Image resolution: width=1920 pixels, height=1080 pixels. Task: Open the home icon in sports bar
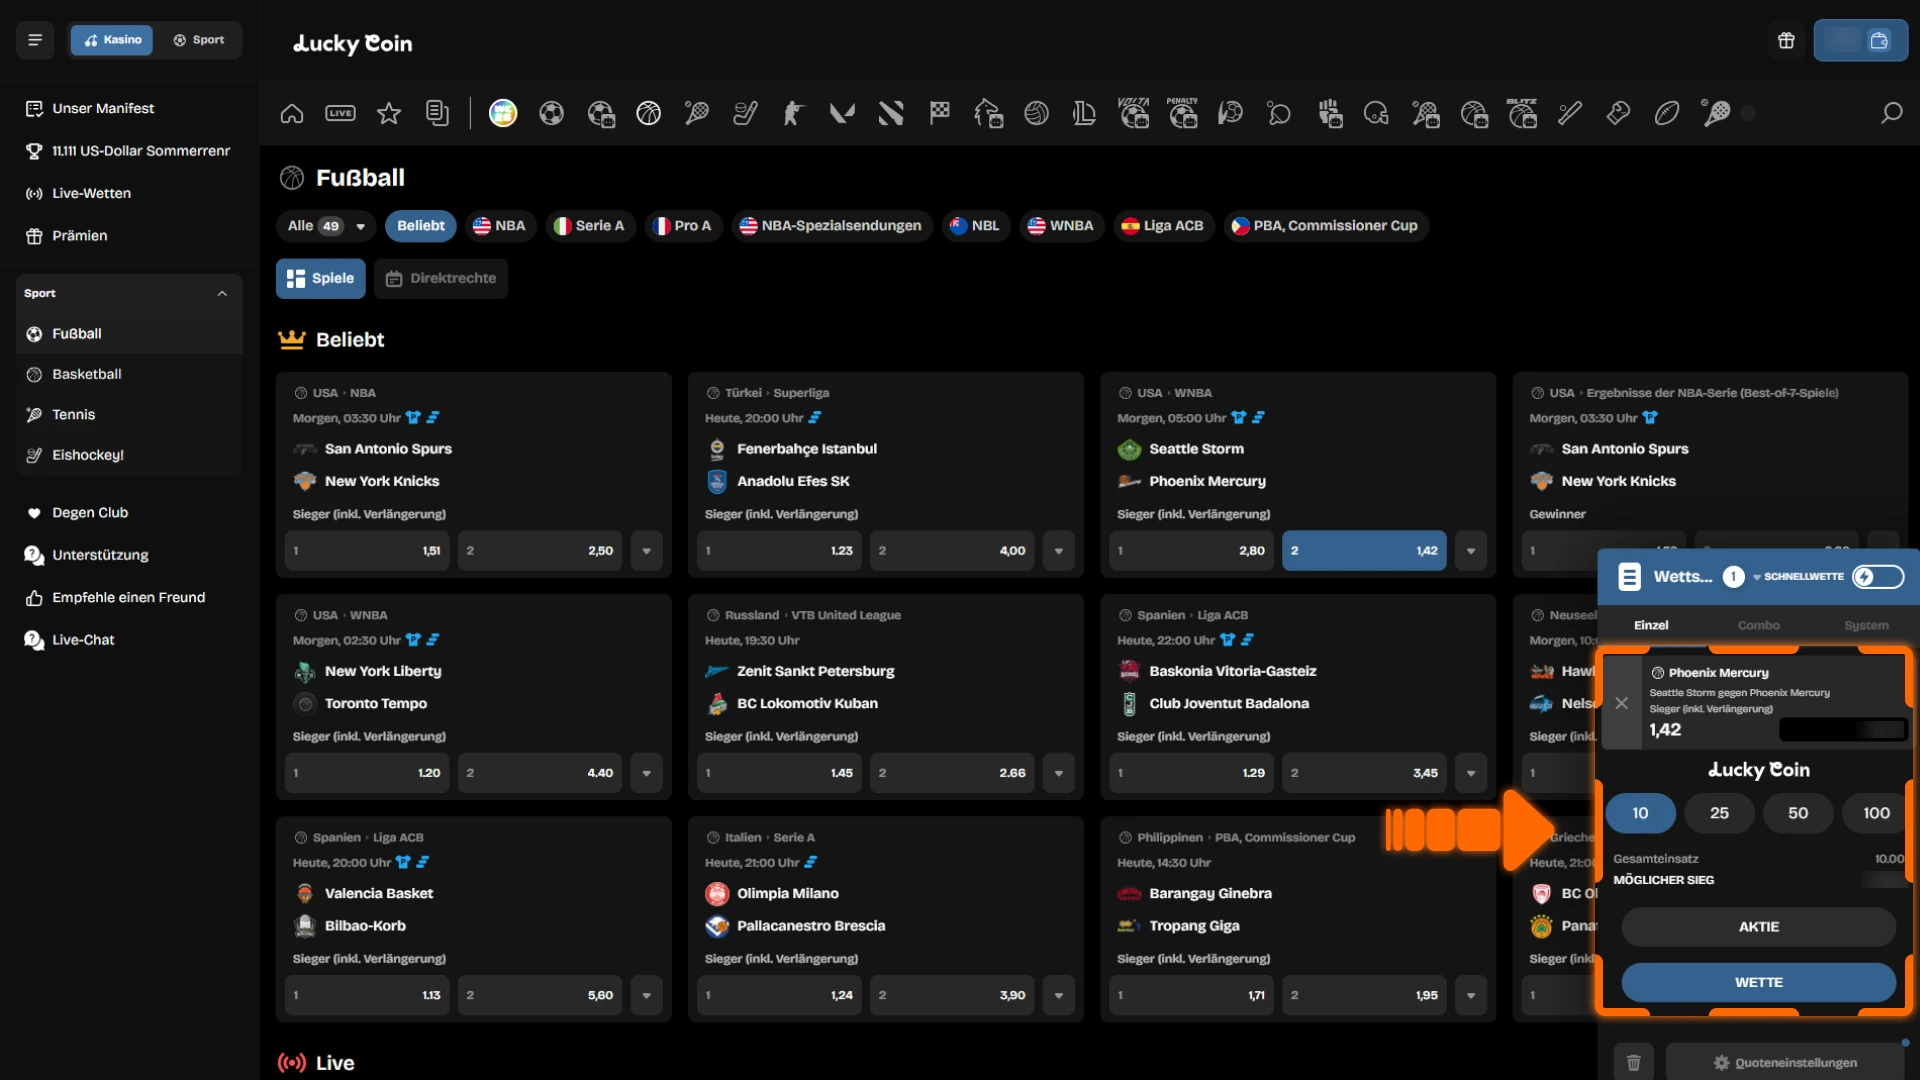(x=291, y=113)
